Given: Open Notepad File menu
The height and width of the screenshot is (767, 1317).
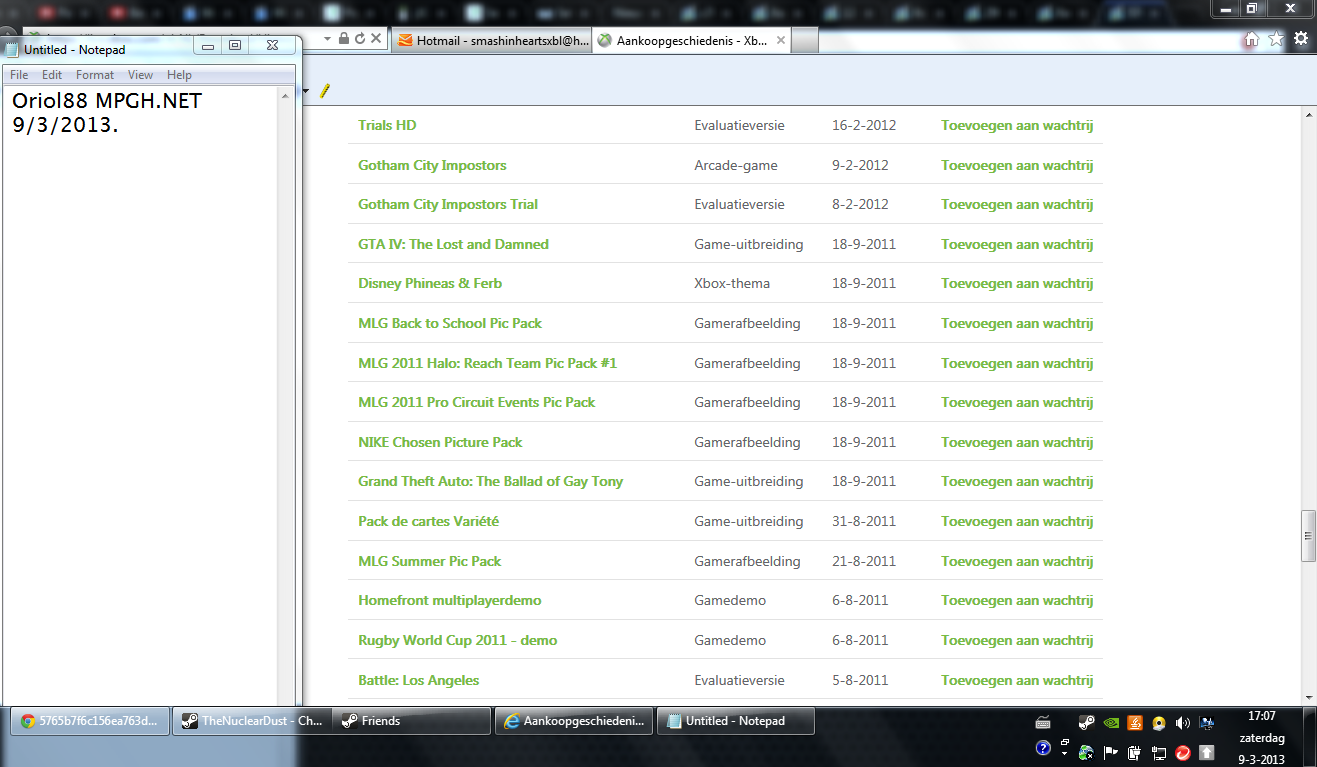Looking at the screenshot, I should [x=19, y=75].
